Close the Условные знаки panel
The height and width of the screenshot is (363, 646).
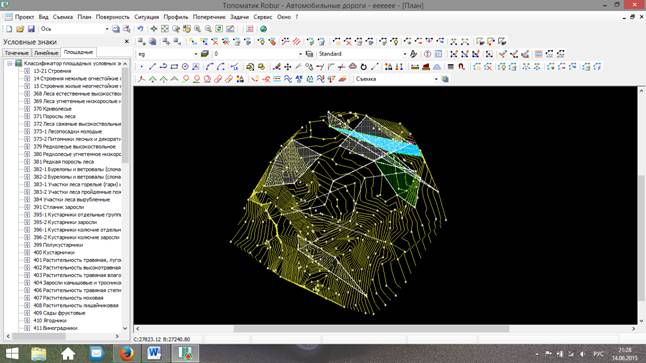(126, 42)
